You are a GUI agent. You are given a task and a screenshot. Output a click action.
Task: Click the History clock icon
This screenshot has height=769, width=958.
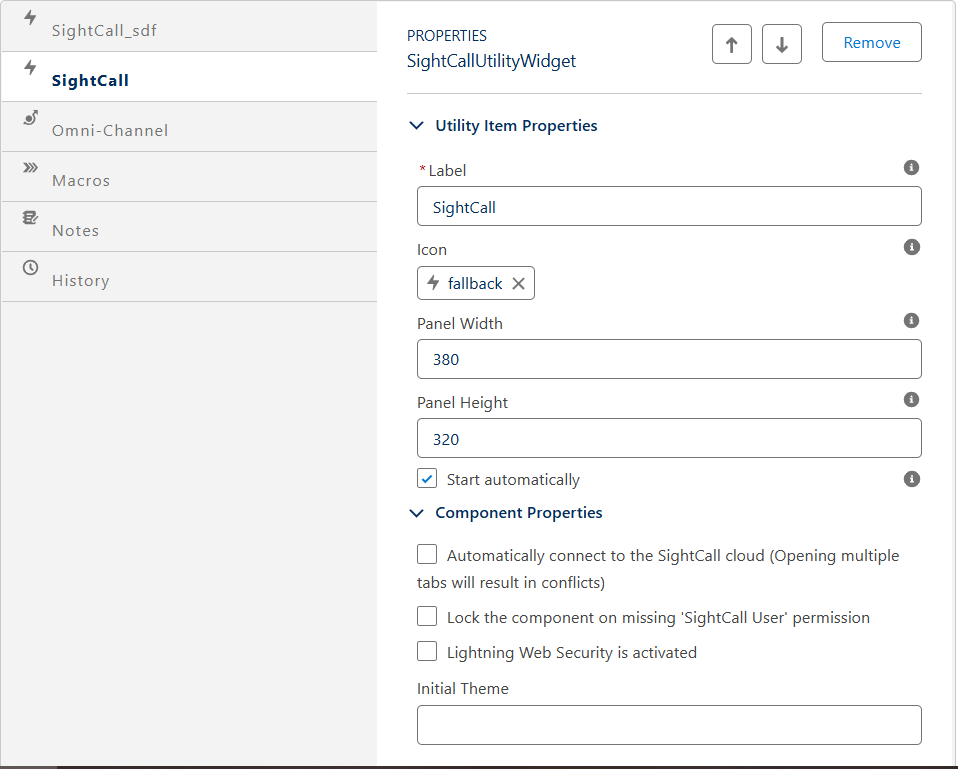pyautogui.click(x=31, y=268)
